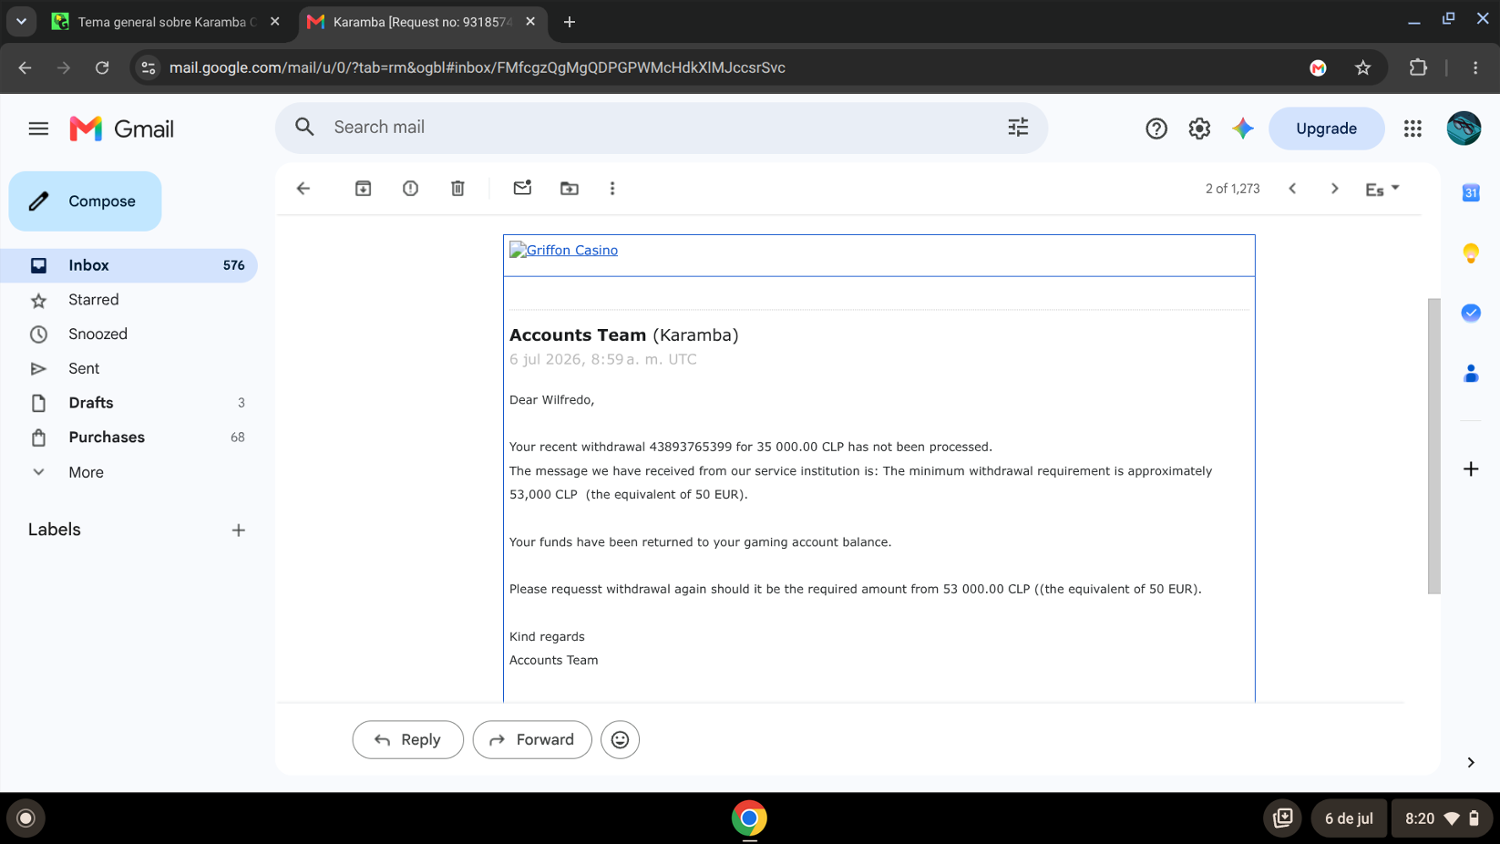Create new label plus icon
This screenshot has width=1500, height=844.
coord(238,530)
